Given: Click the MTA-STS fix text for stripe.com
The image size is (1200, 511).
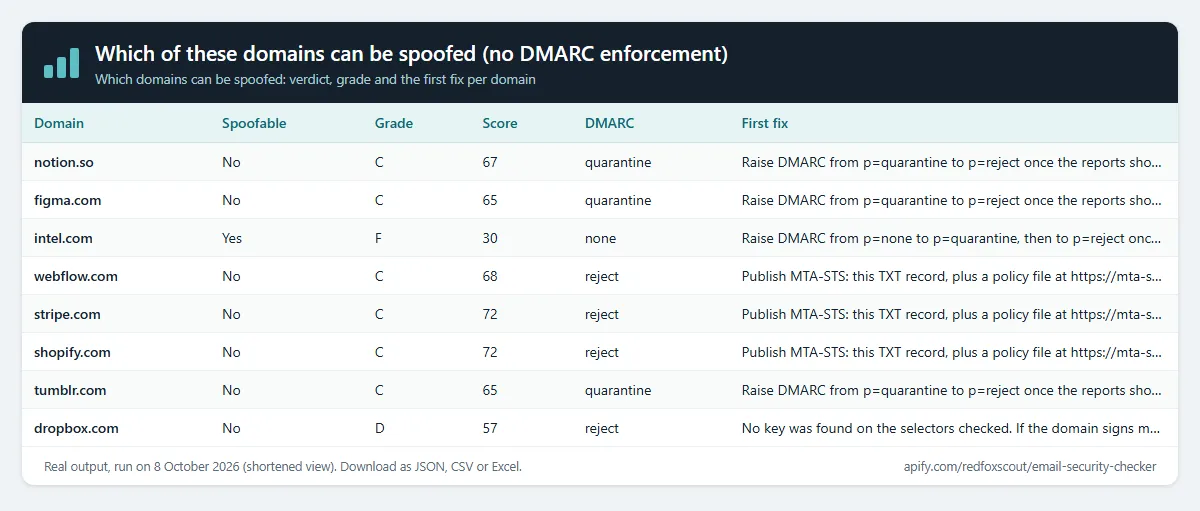Looking at the screenshot, I should coord(952,314).
